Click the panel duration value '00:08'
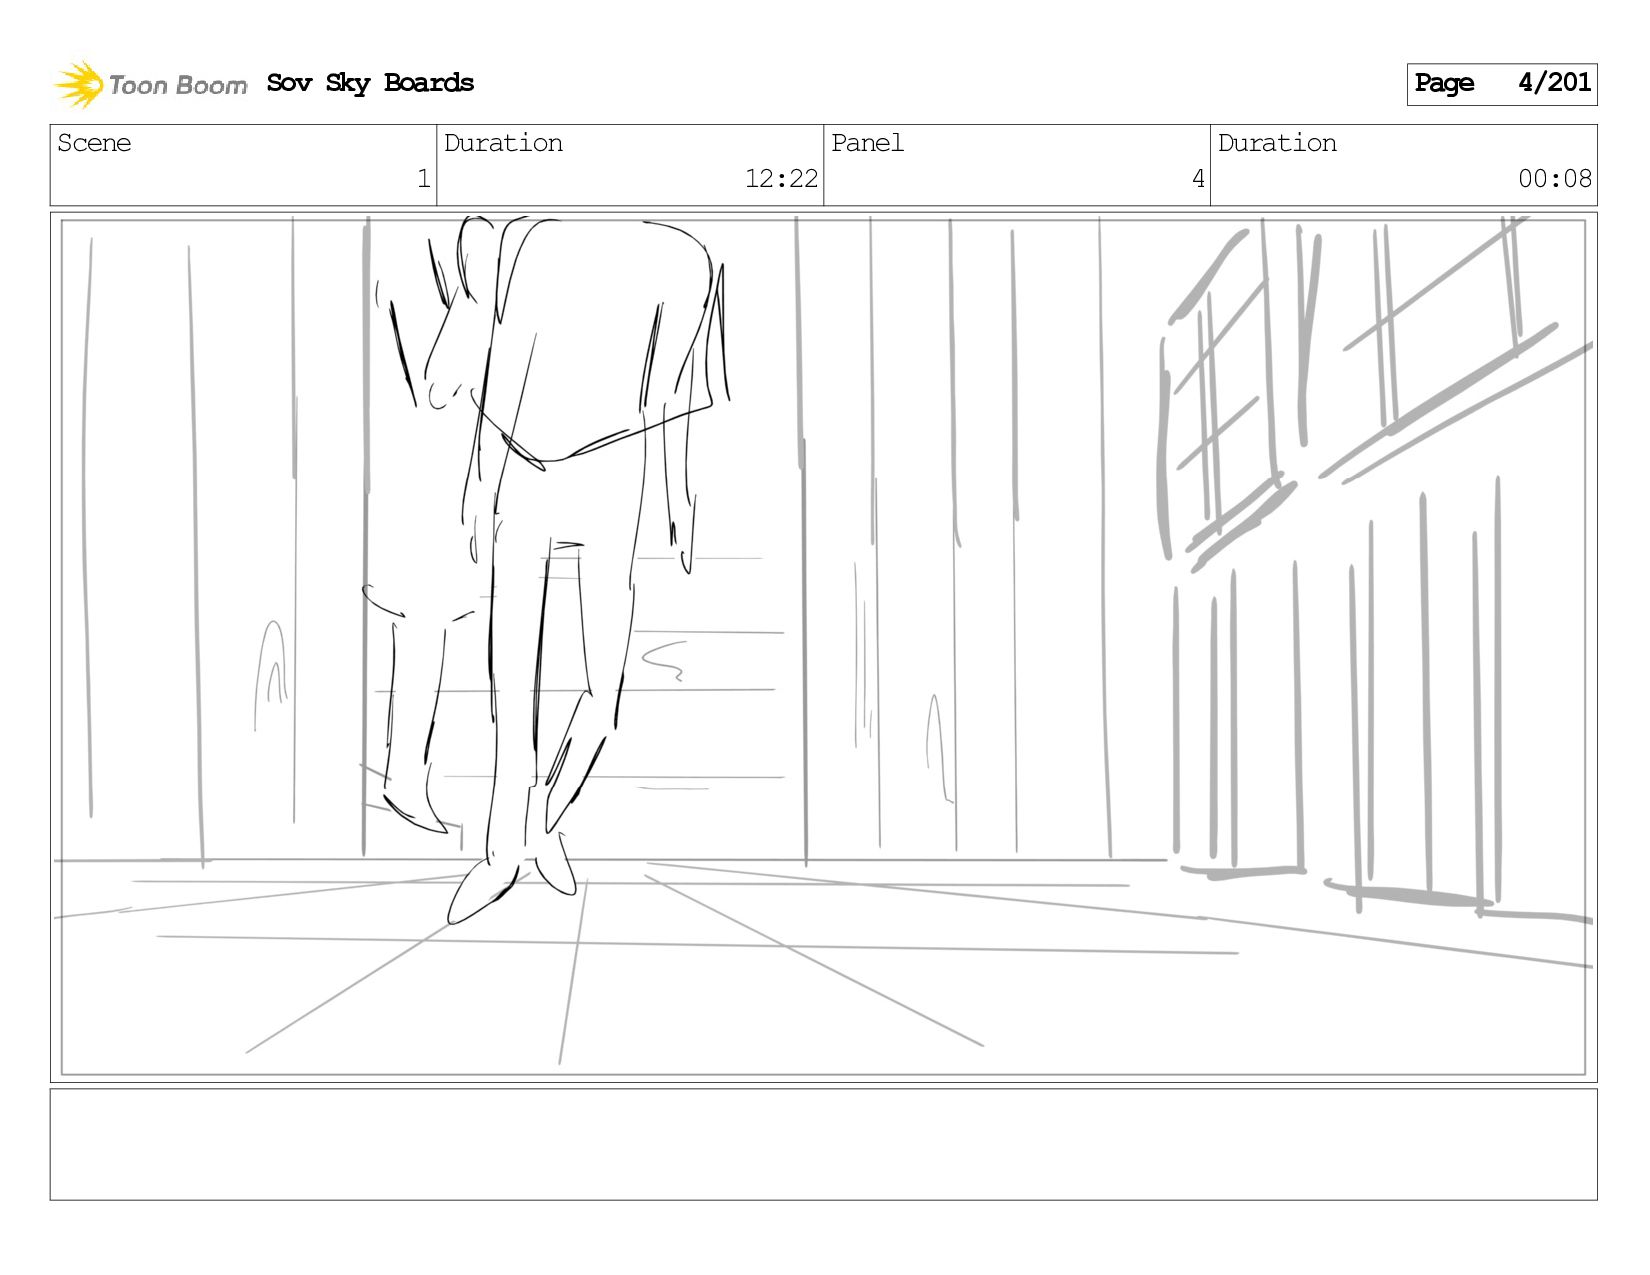Viewport: 1650px width, 1275px height. pos(1555,179)
